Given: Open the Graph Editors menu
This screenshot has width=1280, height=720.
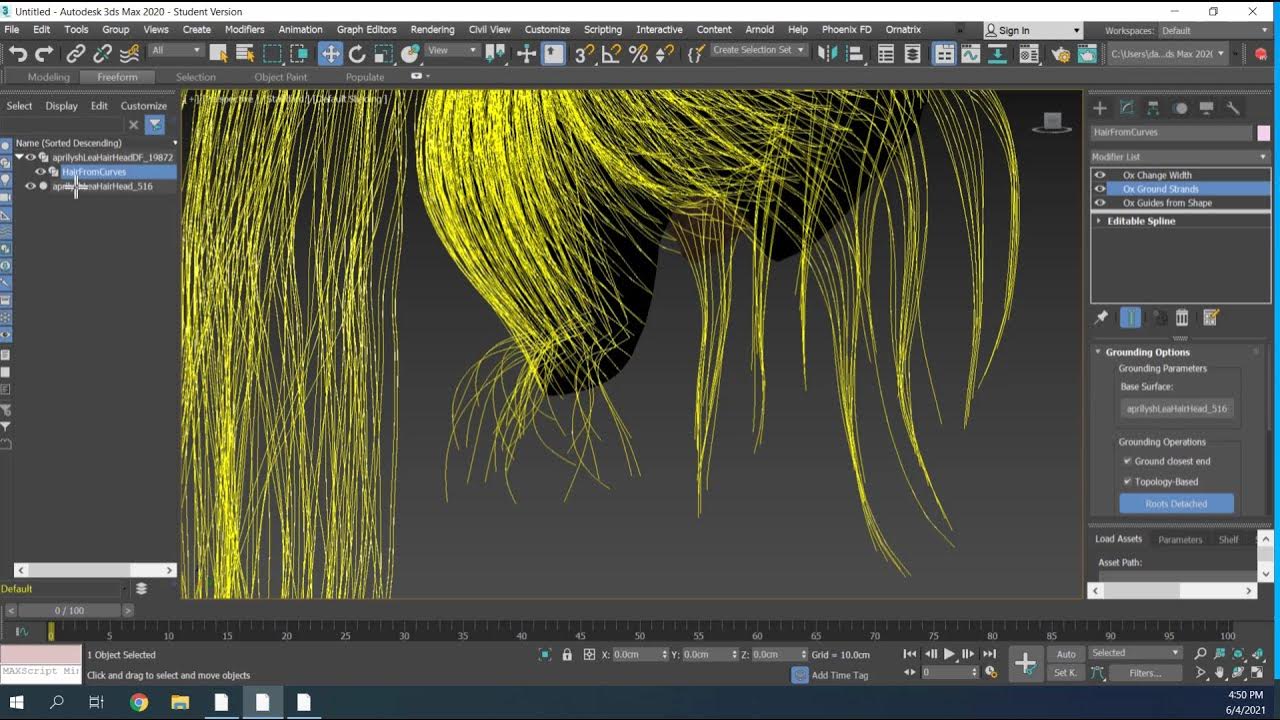Looking at the screenshot, I should pos(366,30).
